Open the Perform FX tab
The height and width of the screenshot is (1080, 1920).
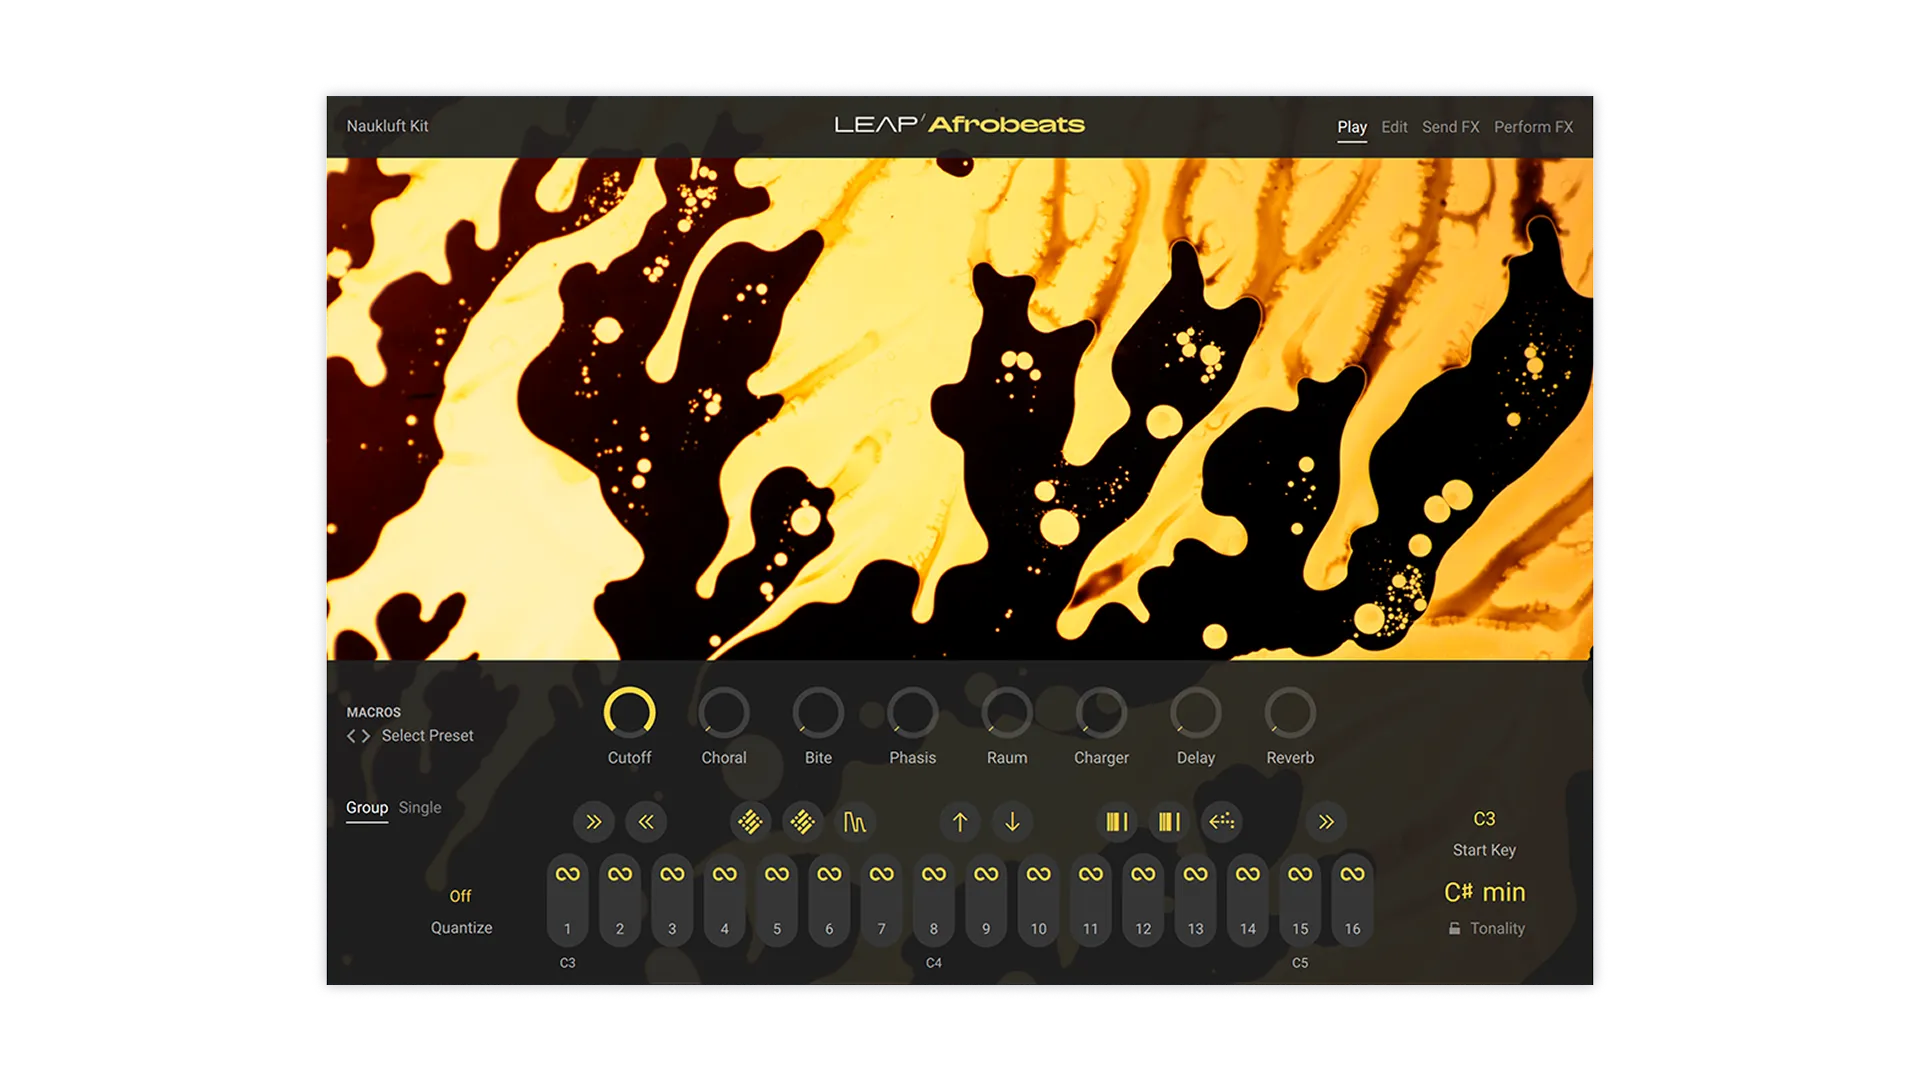tap(1533, 127)
